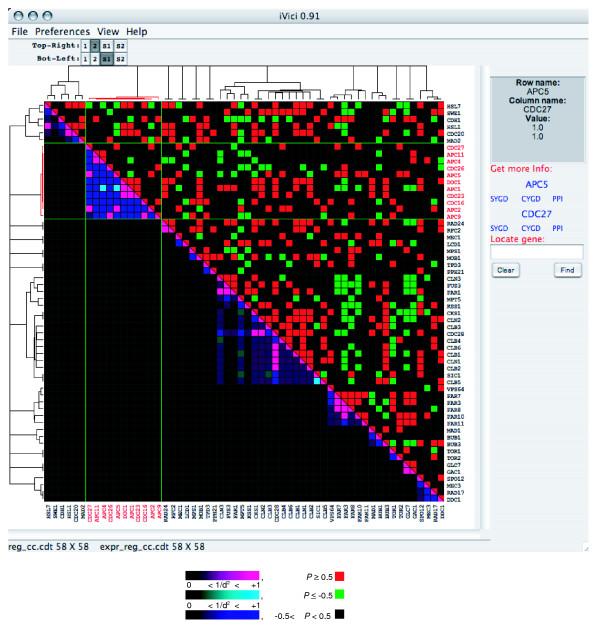600x629 pixels.
Task: Toggle S1 in the Bot-Left row
Action: (x=107, y=59)
